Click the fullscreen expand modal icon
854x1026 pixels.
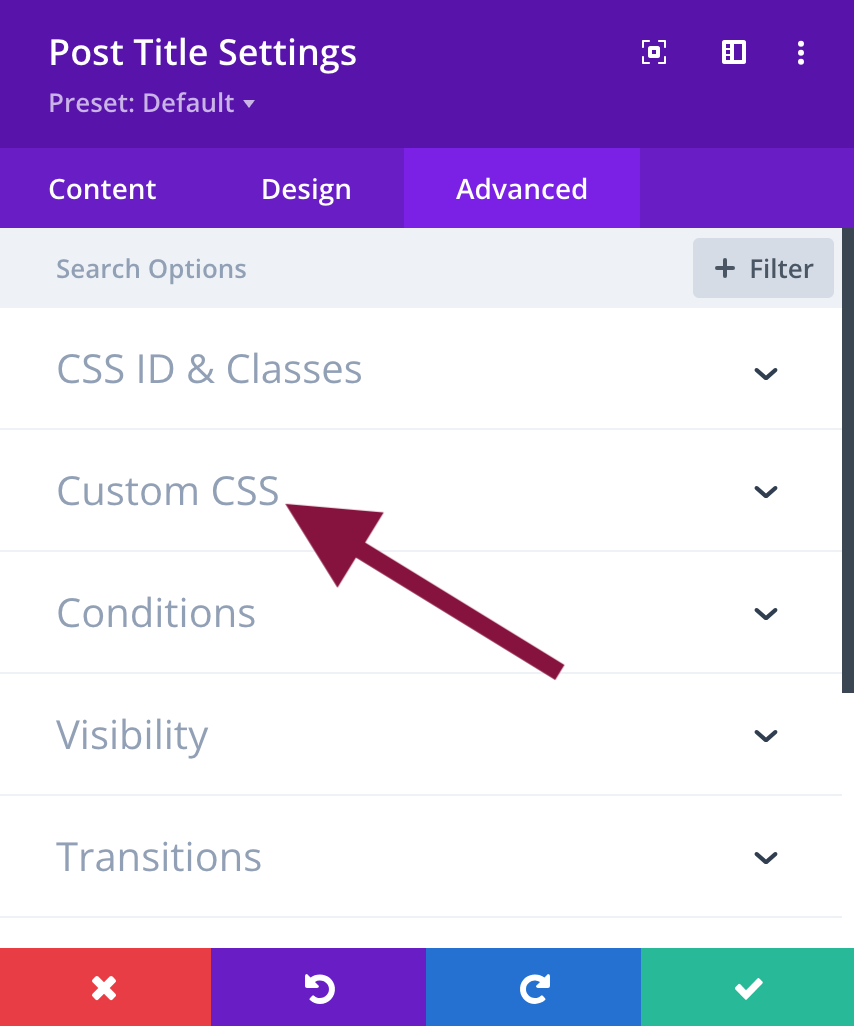click(x=654, y=53)
